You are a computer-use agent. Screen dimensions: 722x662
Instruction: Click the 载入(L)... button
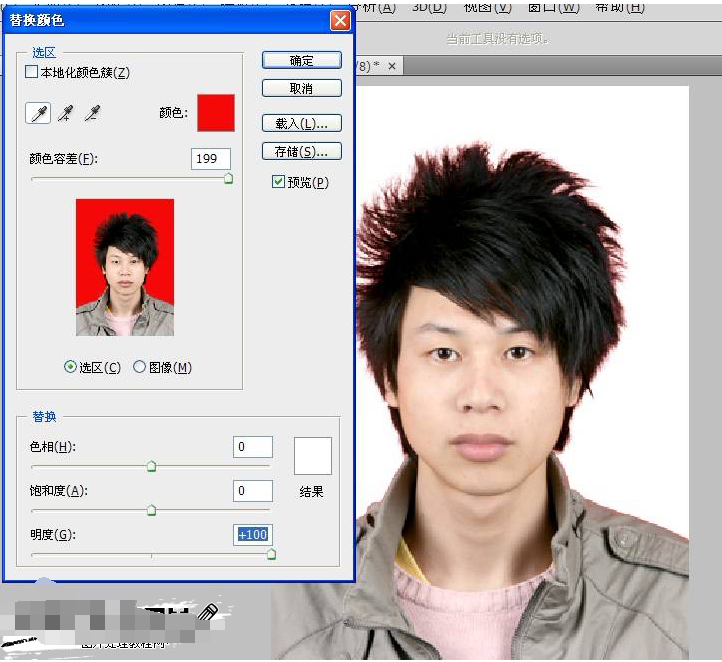[302, 123]
